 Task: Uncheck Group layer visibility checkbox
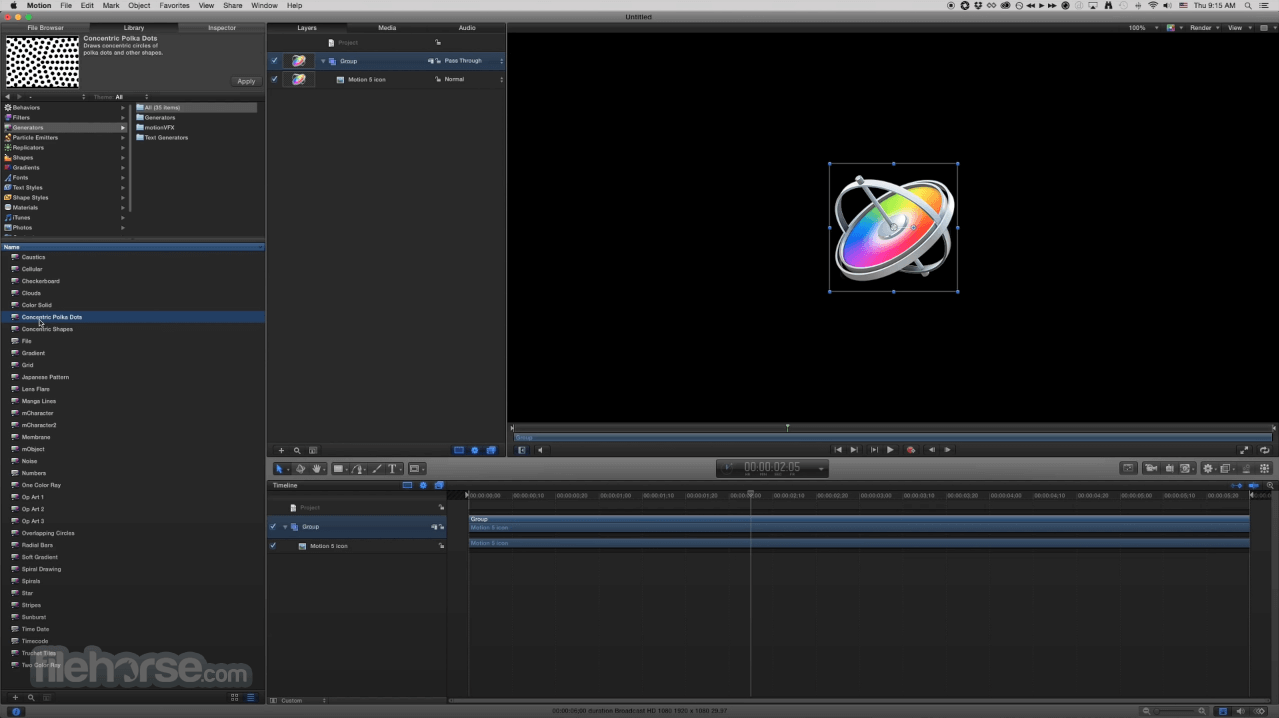(x=274, y=61)
